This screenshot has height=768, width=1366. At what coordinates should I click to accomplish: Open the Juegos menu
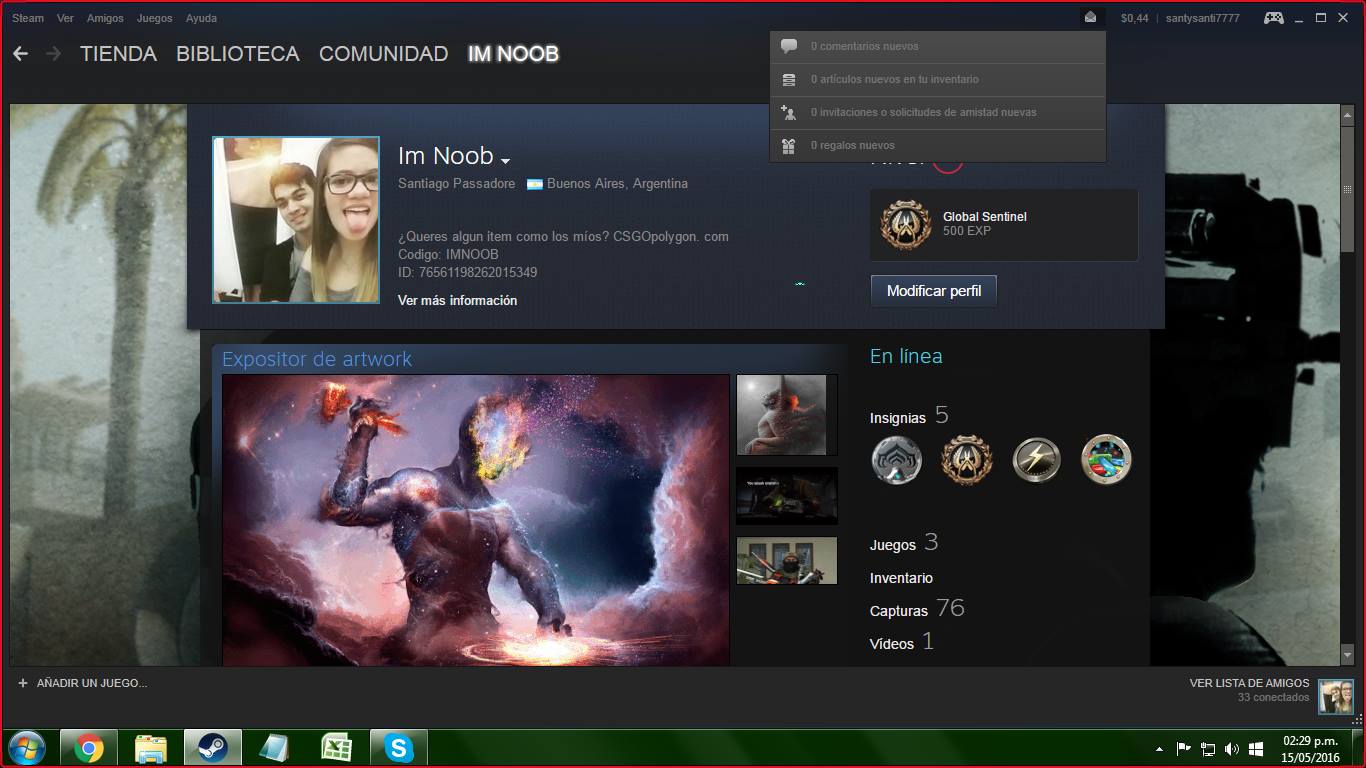click(x=154, y=18)
